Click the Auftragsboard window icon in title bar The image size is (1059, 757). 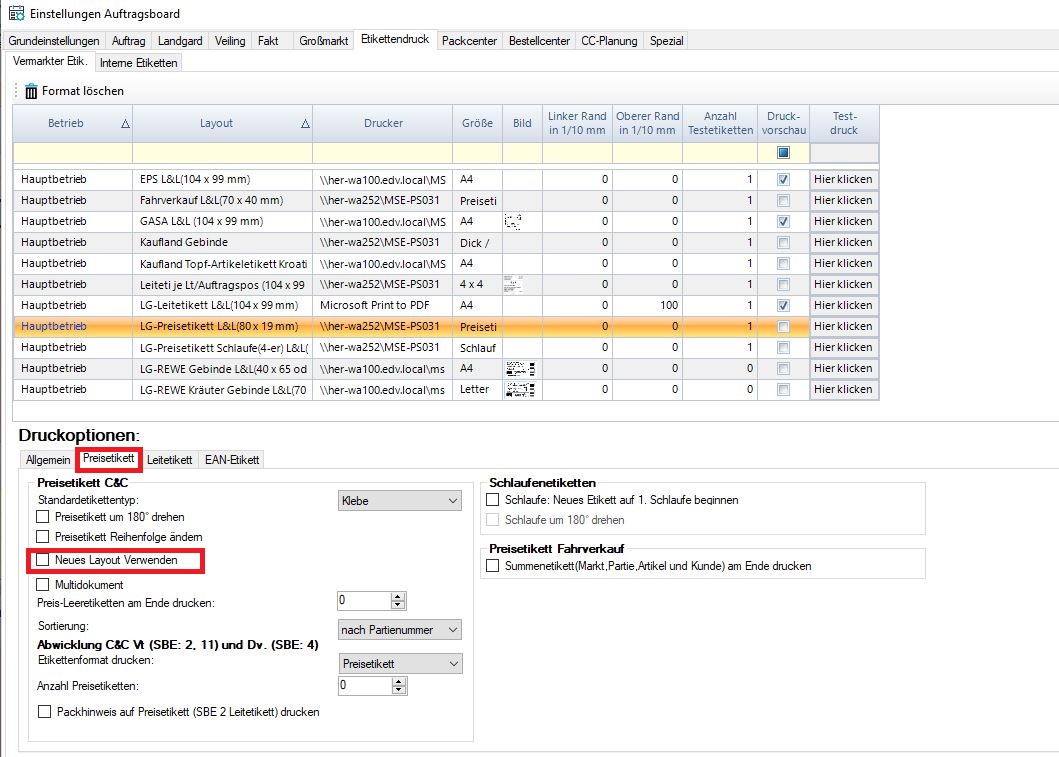(x=16, y=12)
